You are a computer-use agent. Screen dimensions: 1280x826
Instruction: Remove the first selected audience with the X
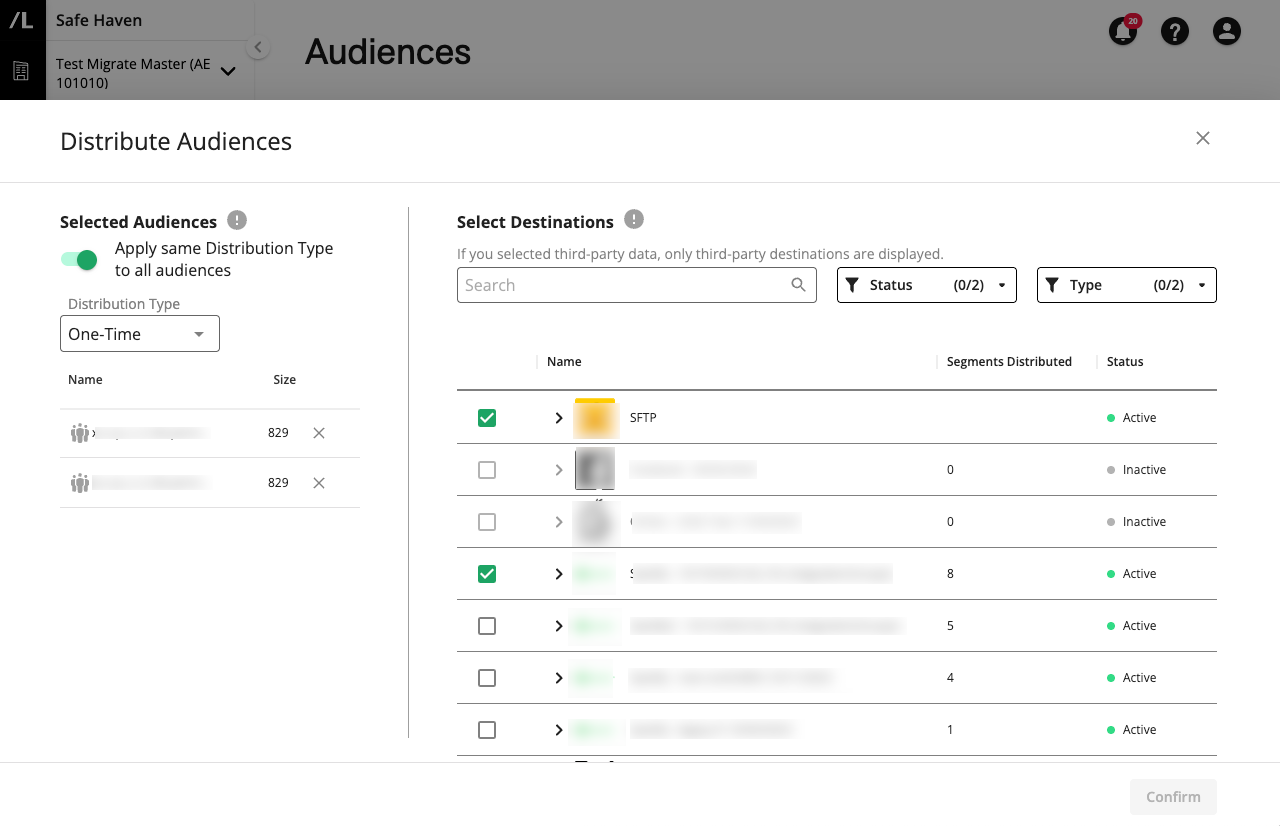(318, 433)
